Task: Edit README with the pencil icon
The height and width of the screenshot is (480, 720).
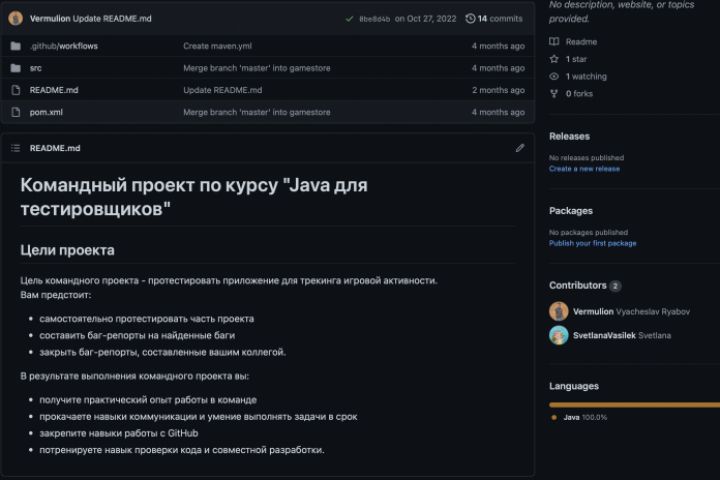Action: point(520,148)
